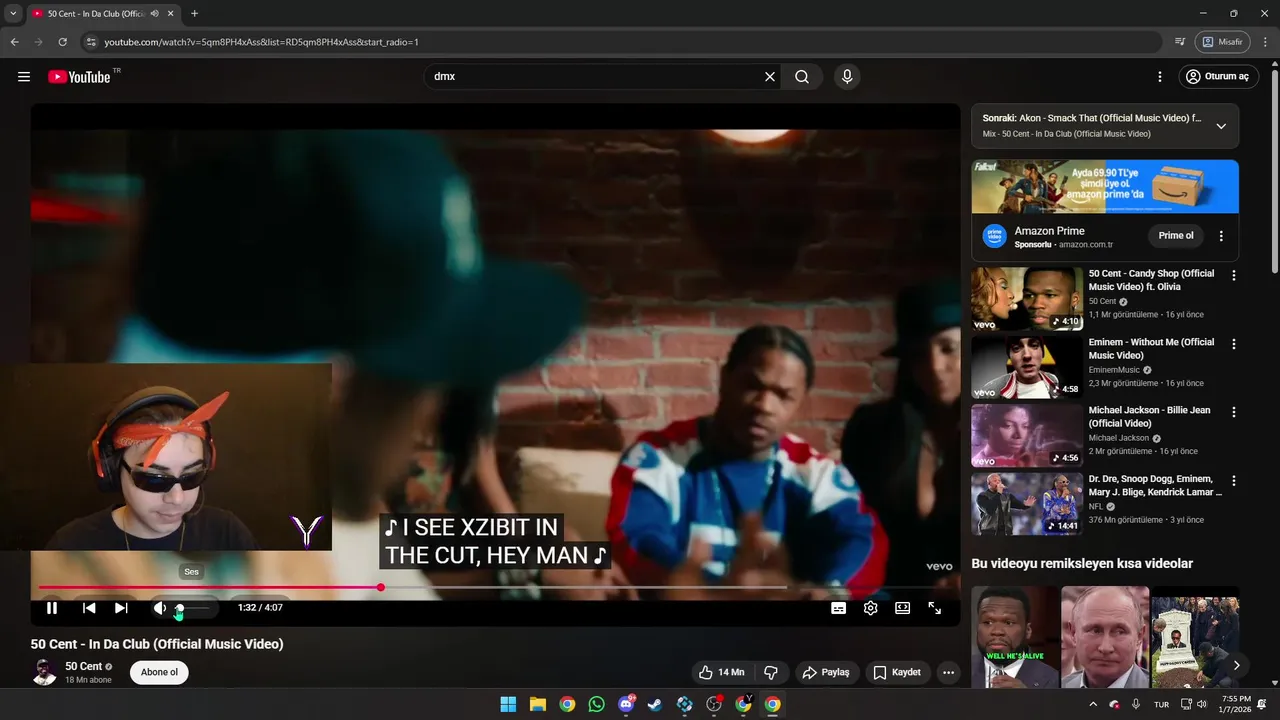Viewport: 1280px width, 720px height.
Task: Reload the page
Action: pos(62,42)
